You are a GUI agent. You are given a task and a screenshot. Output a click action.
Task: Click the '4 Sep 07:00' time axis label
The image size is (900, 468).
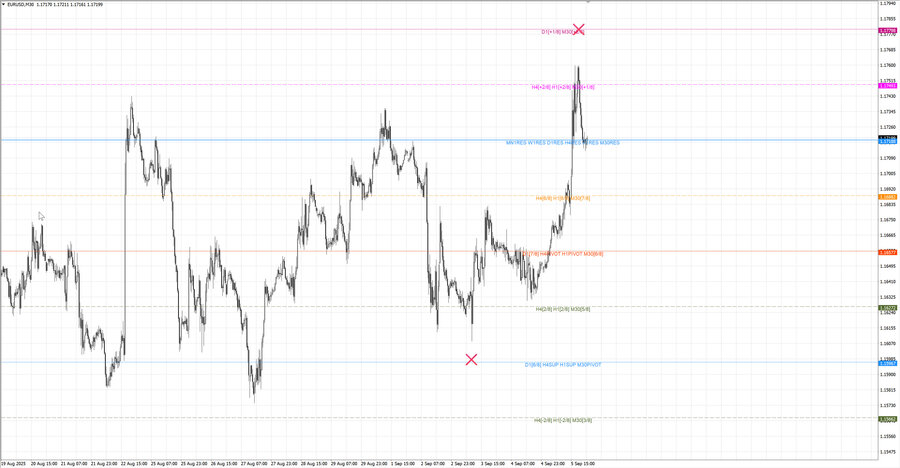coord(522,463)
